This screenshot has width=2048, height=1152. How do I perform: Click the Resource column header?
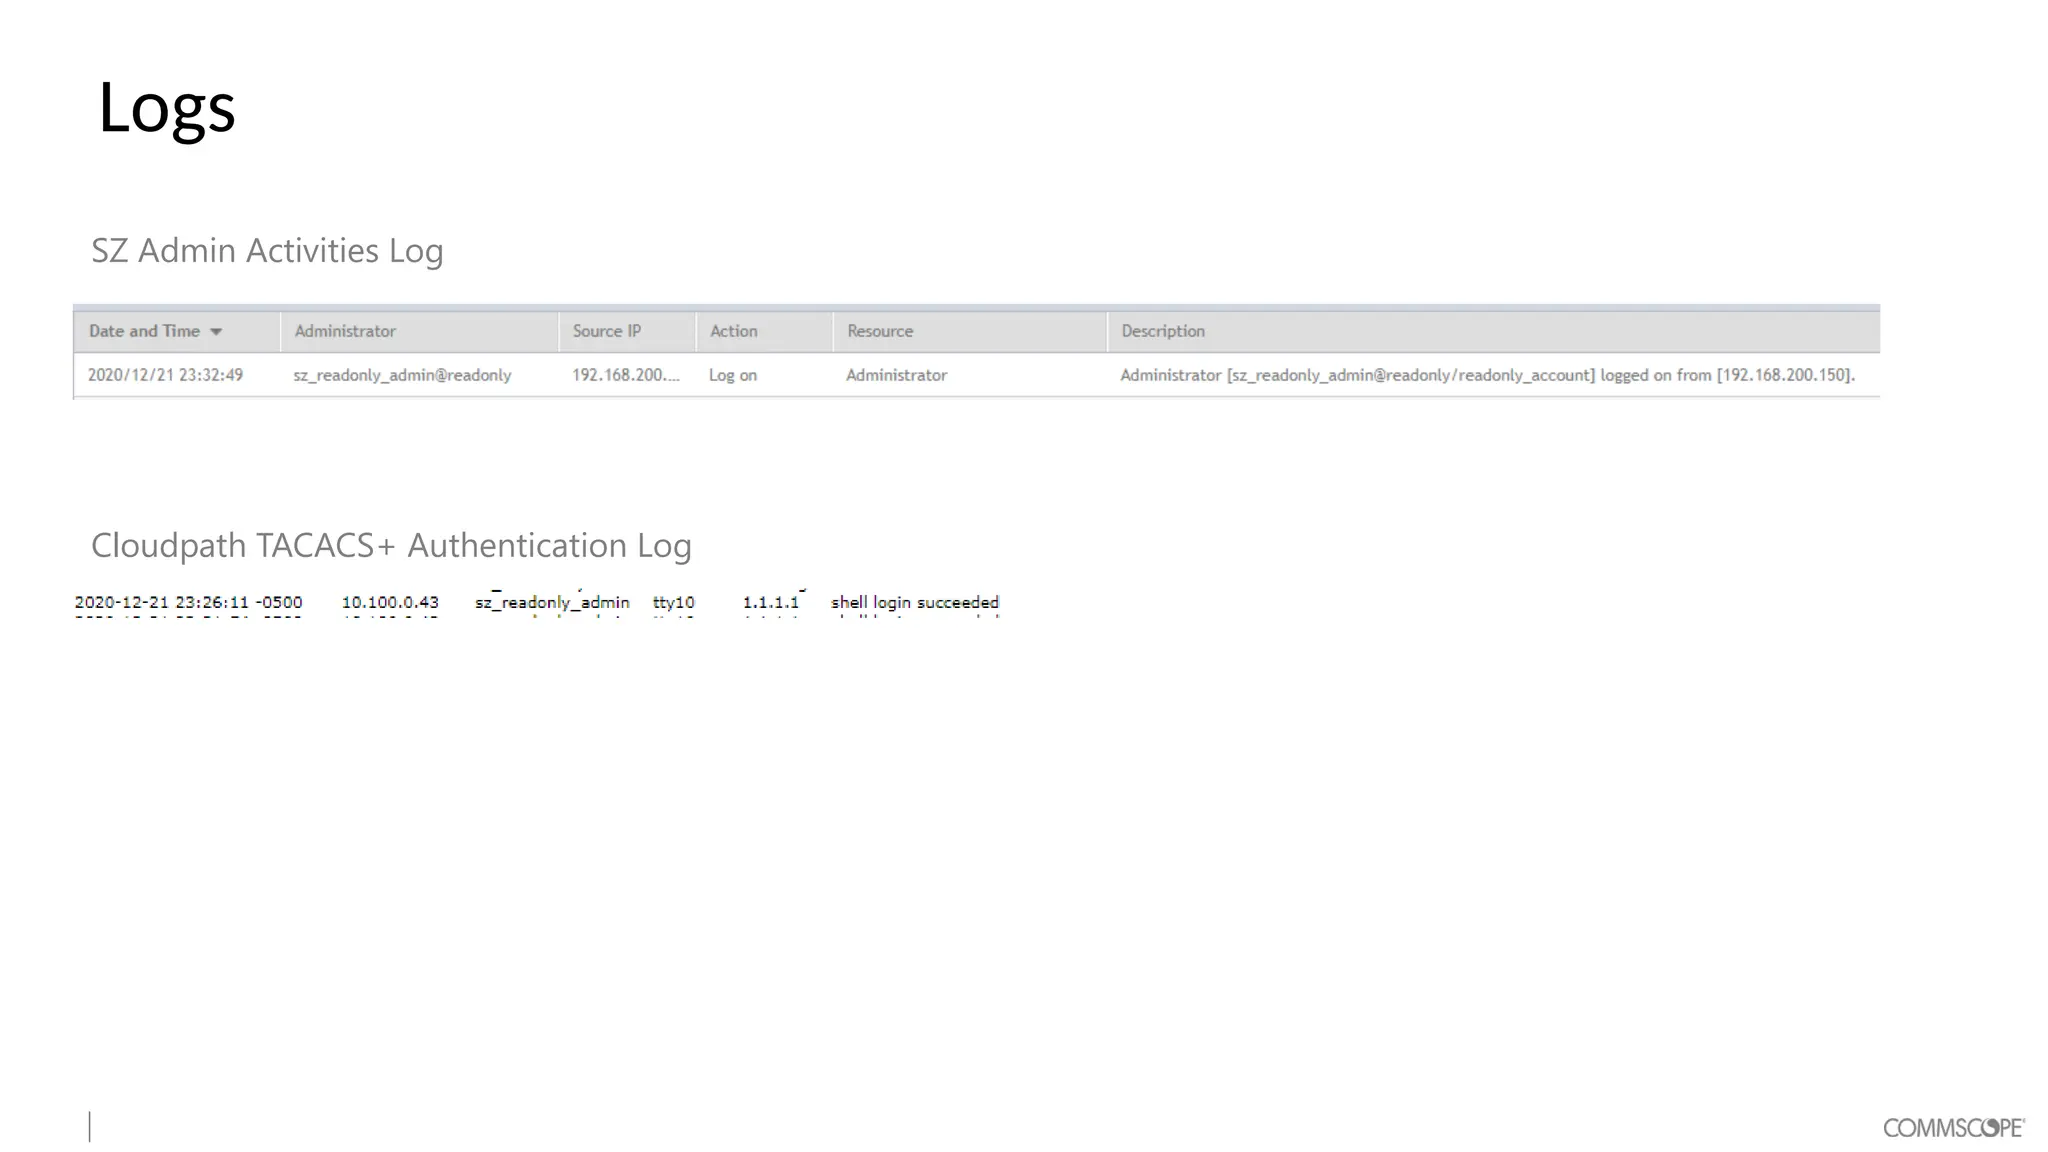pos(970,331)
